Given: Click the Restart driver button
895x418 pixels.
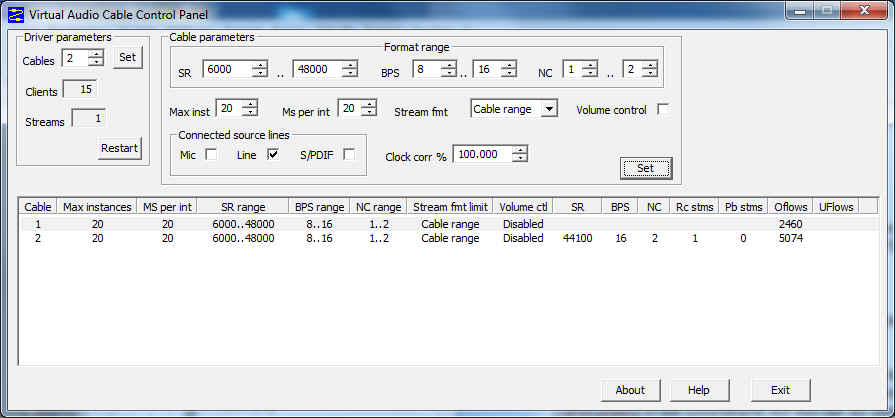Looking at the screenshot, I should 119,148.
